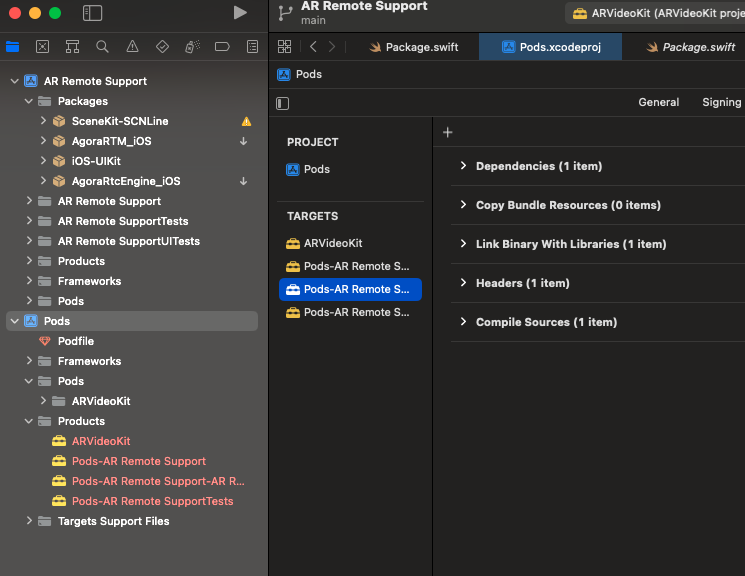Select the last Pods-AR Remote S... target
This screenshot has height=576, width=745.
350,312
